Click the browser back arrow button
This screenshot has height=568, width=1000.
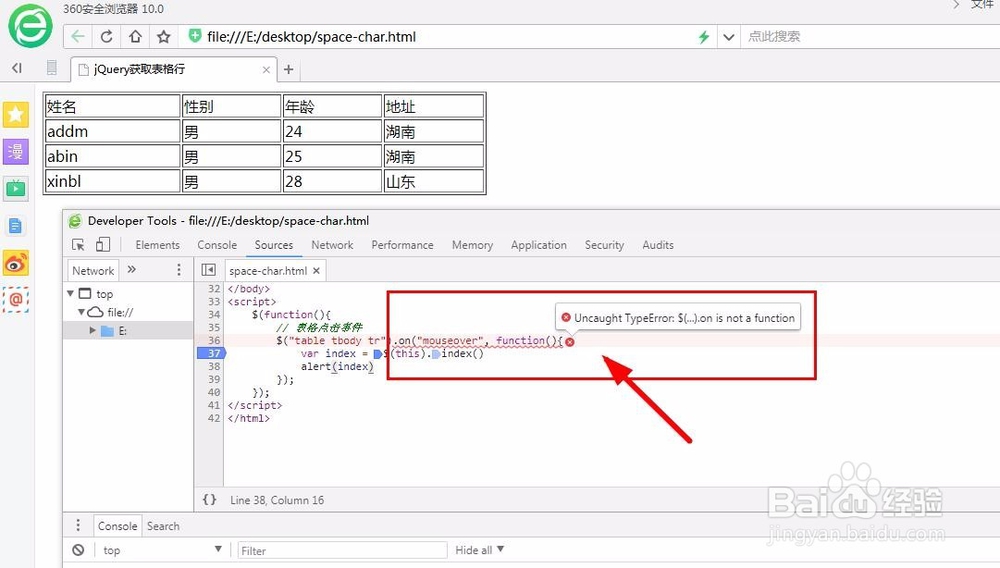coord(78,36)
